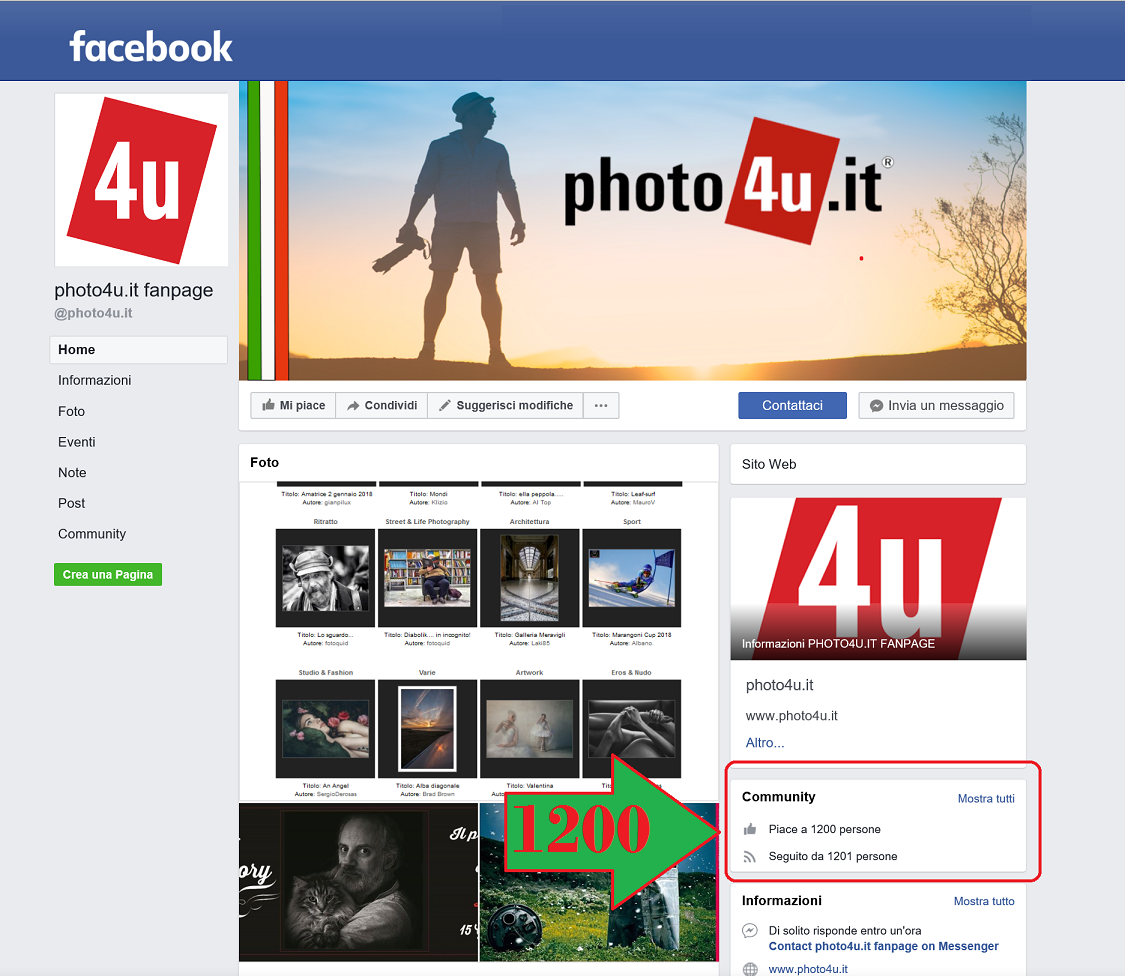Select the Home tab in sidebar
This screenshot has width=1125, height=976.
pos(138,349)
